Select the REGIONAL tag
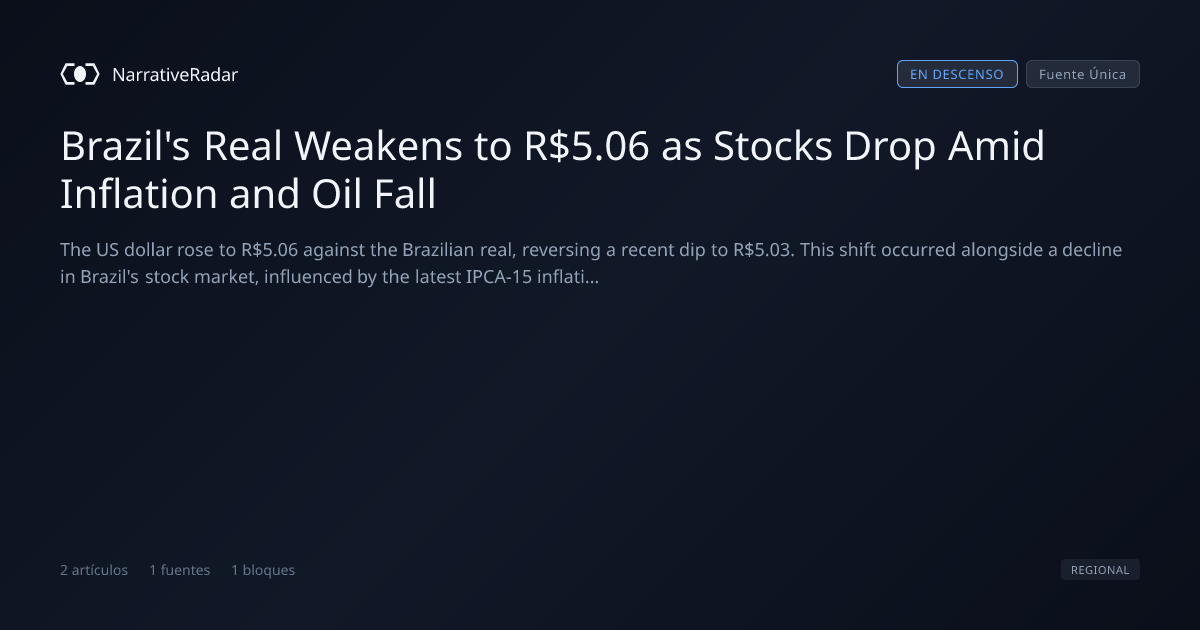 coord(1100,570)
